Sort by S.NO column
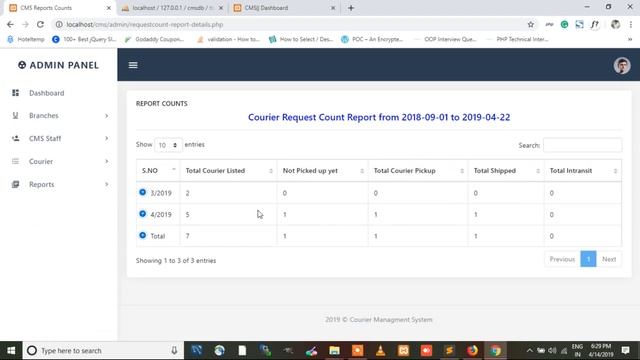This screenshot has height=360, width=640. (158, 171)
